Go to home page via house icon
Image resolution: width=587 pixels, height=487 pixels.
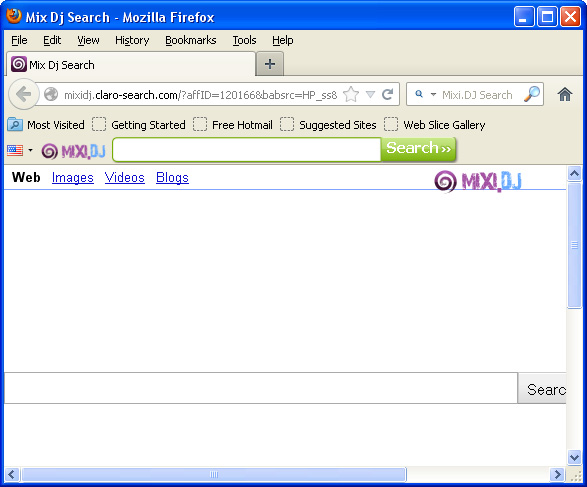coord(565,94)
